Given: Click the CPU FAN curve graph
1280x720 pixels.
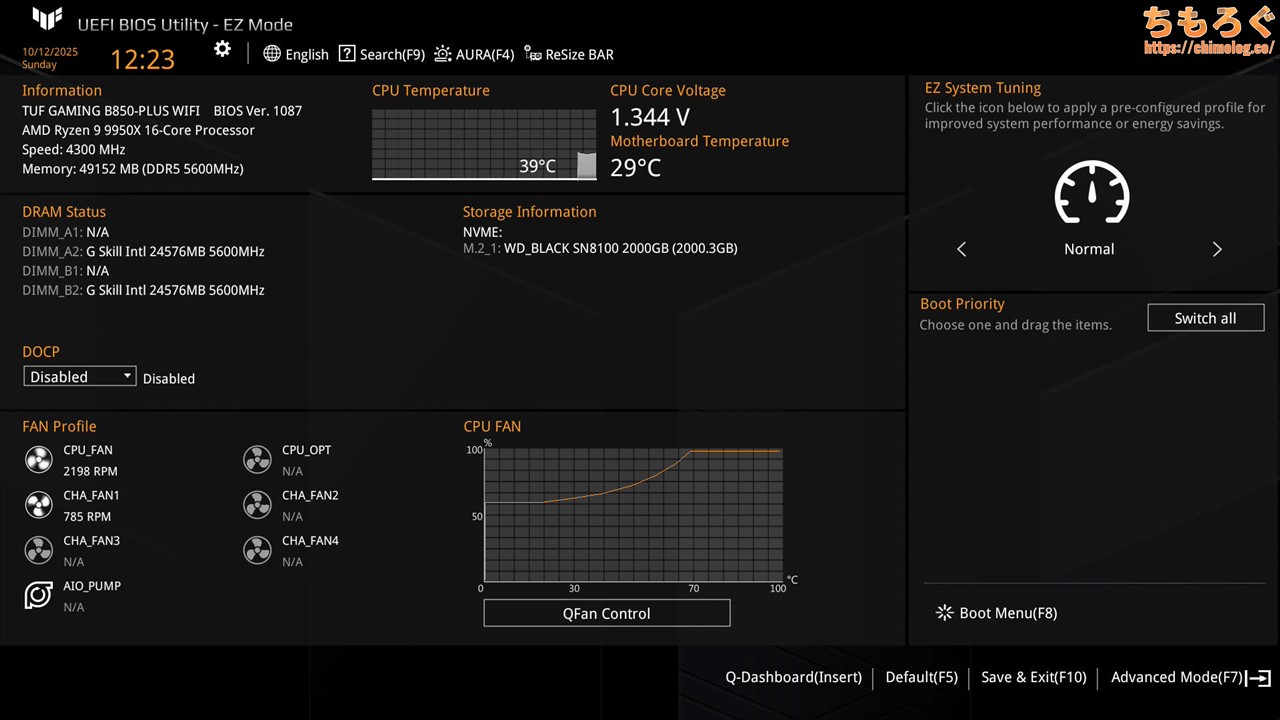Looking at the screenshot, I should click(x=632, y=515).
